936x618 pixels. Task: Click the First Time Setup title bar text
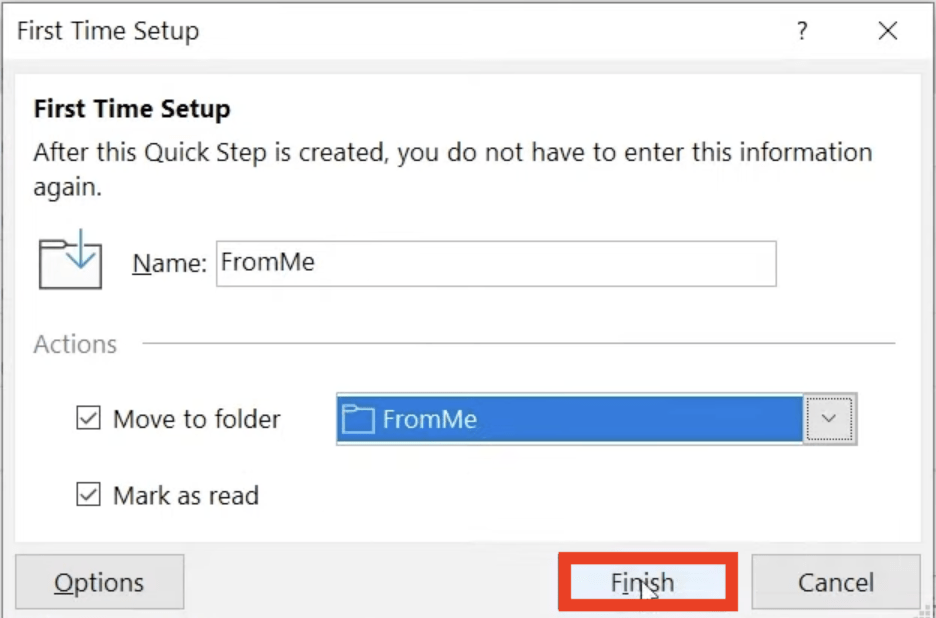[108, 31]
